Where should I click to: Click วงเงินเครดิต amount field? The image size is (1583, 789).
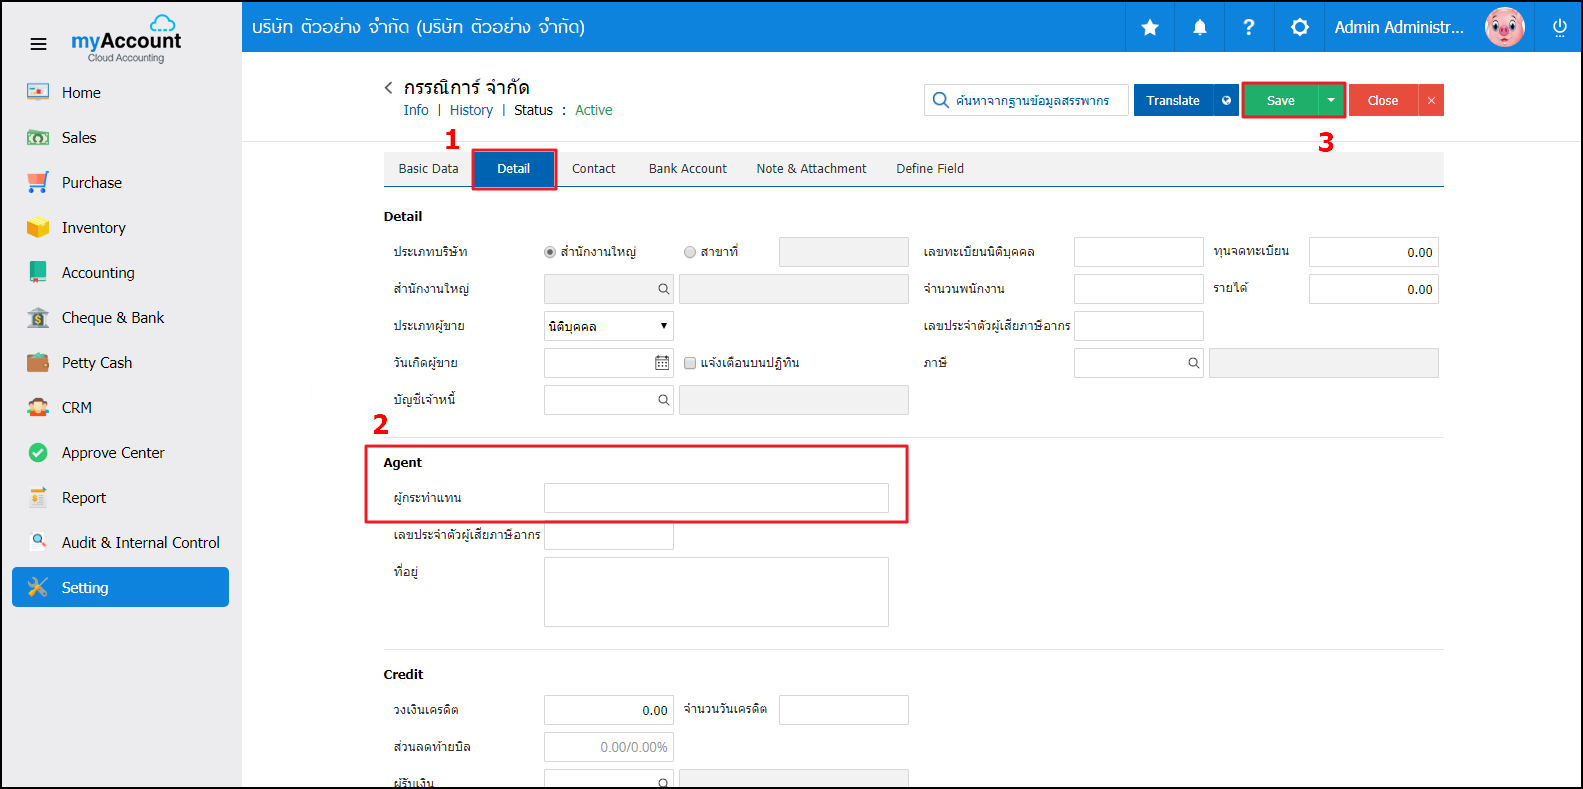(x=608, y=710)
